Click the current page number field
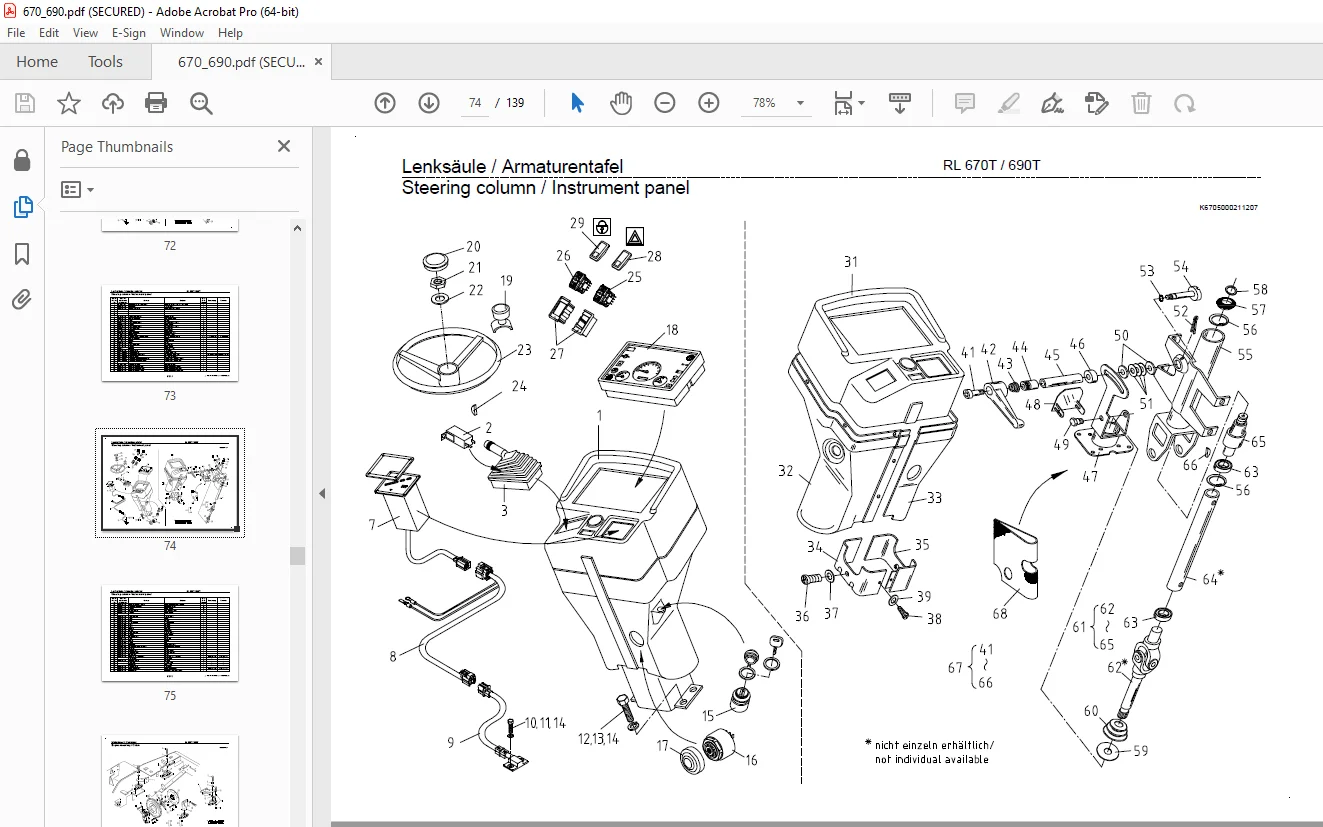 [x=475, y=103]
